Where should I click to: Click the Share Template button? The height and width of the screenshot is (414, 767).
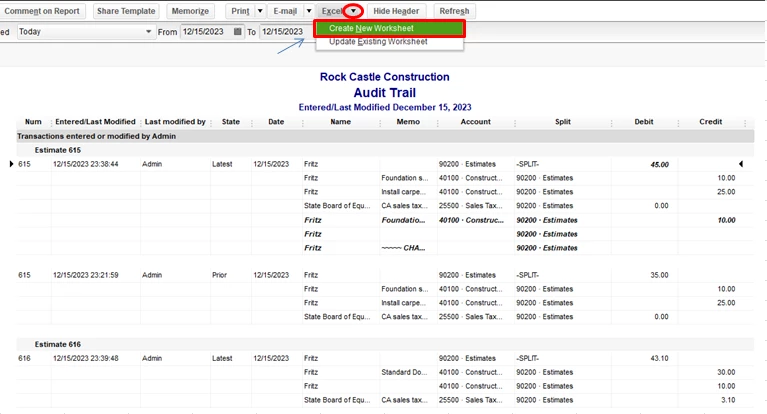[126, 11]
